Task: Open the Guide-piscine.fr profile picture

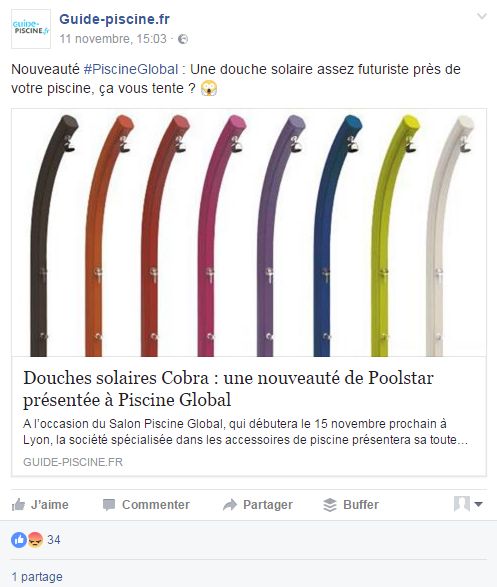Action: [31, 29]
